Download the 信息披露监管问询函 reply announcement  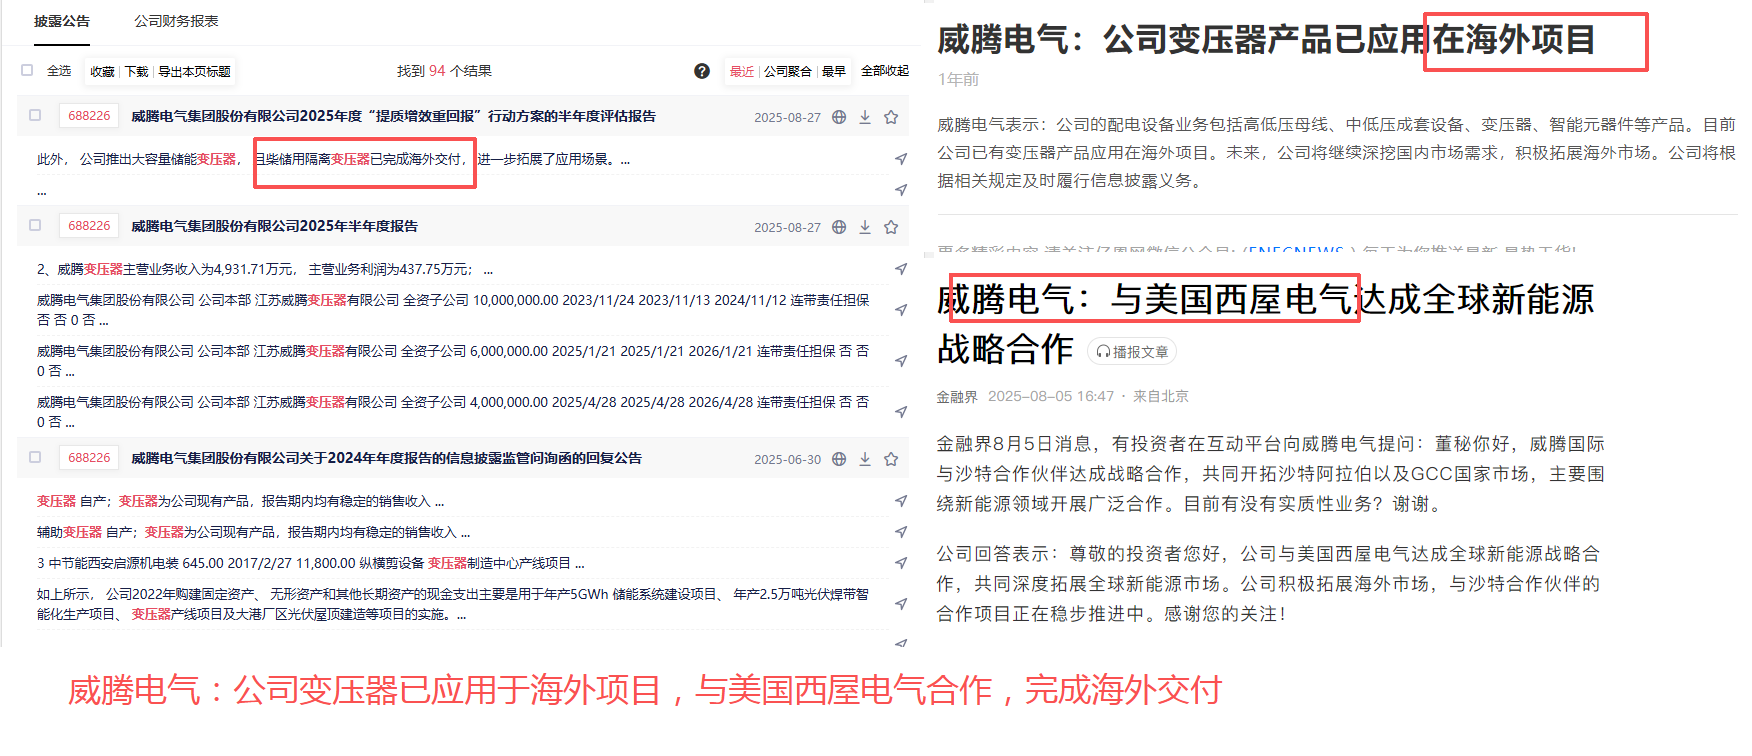point(865,459)
